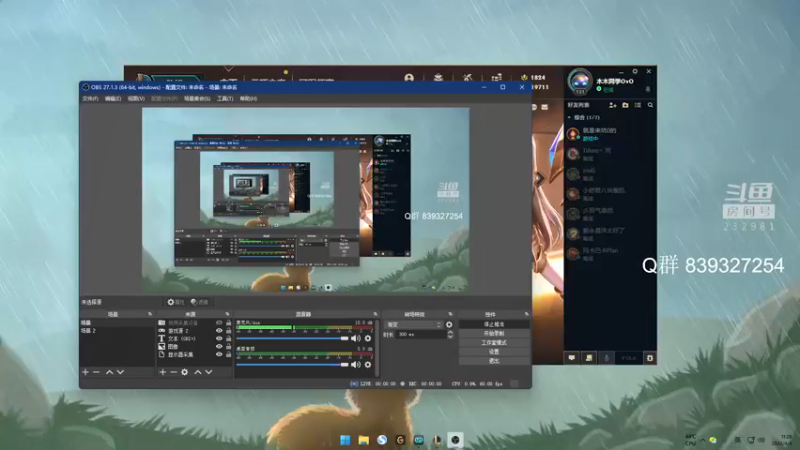Hide the 图像 source

(219, 346)
